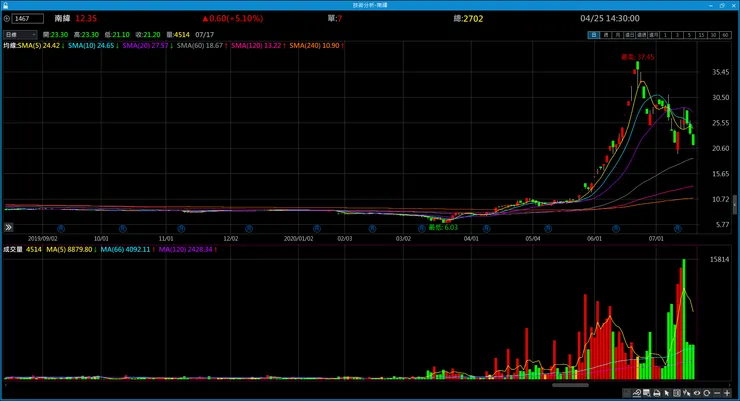Click the price change ▲0.60(+5.10%) value
Screen dimensions: 740x401
tap(233, 18)
